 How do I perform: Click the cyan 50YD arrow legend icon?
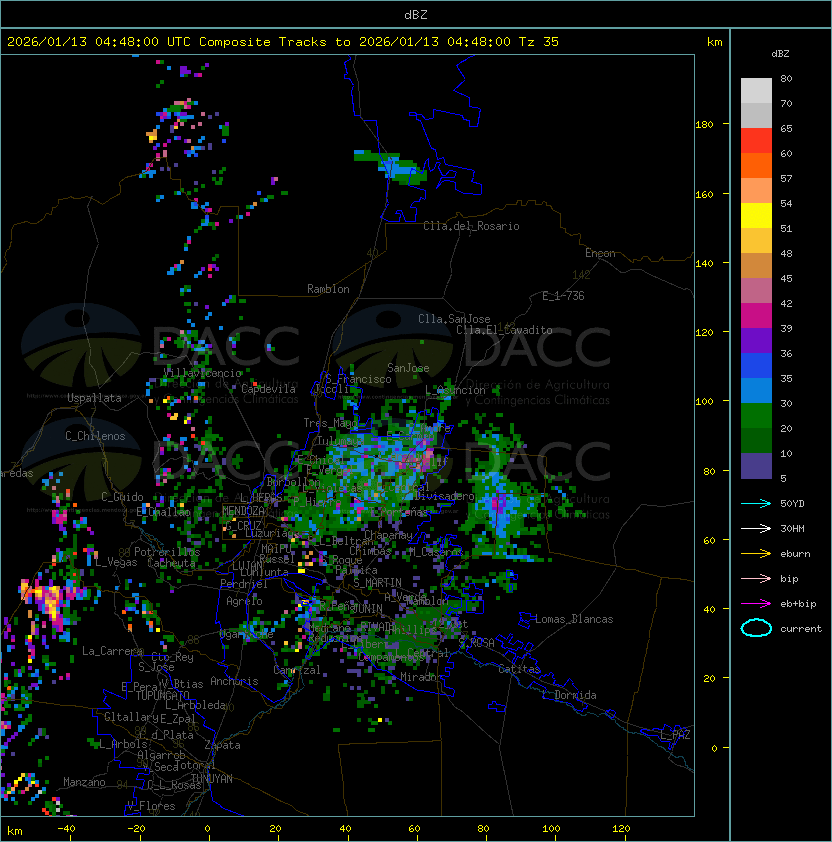(x=756, y=503)
